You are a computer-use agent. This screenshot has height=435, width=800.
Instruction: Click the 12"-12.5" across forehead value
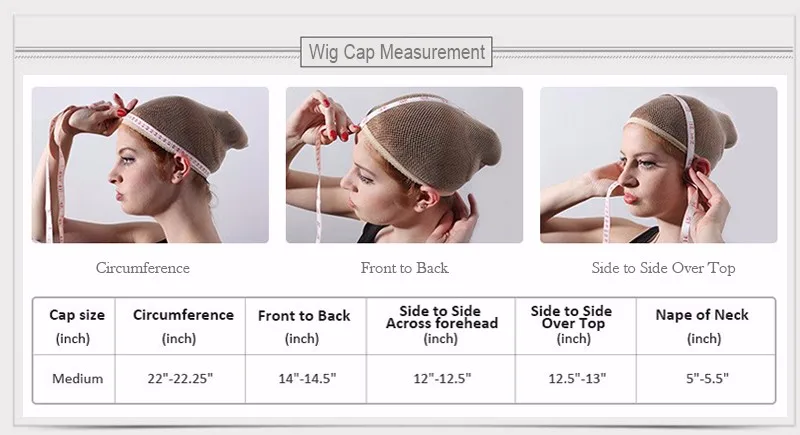coord(442,378)
